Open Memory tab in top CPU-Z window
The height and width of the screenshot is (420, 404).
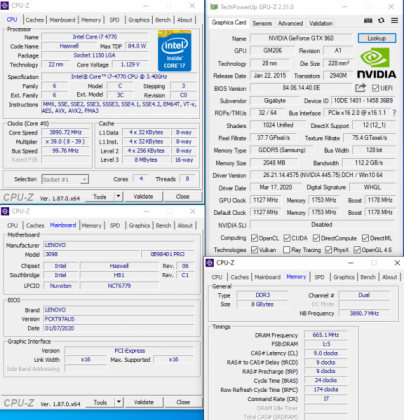(91, 20)
